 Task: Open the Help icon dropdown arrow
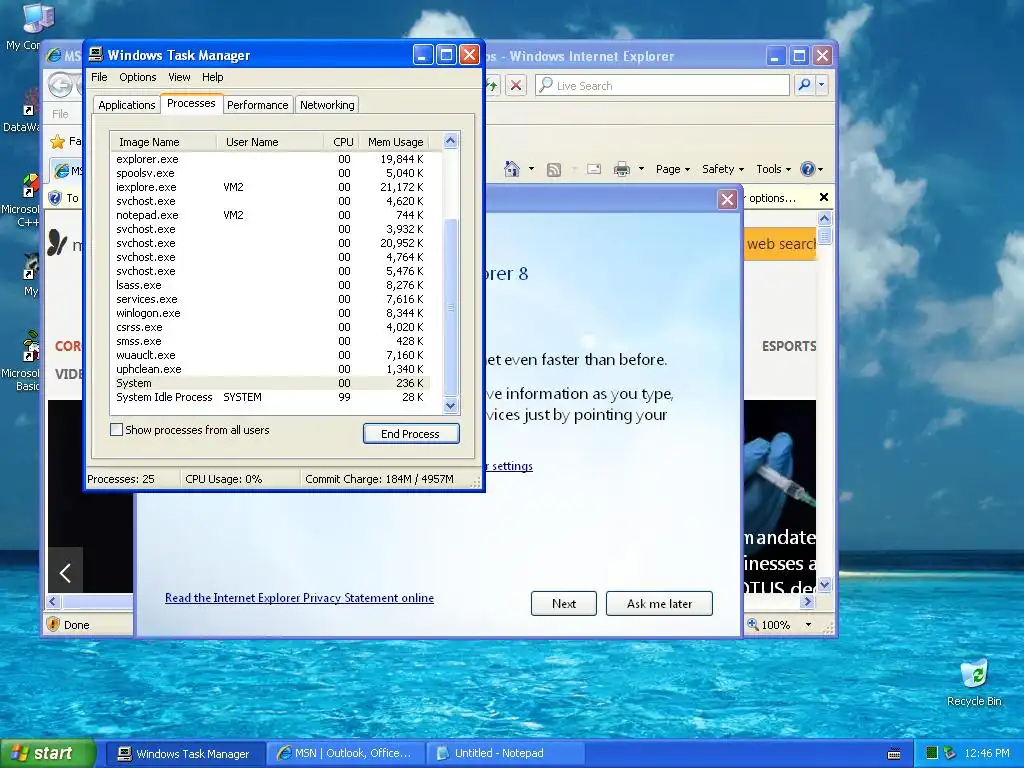tap(820, 169)
